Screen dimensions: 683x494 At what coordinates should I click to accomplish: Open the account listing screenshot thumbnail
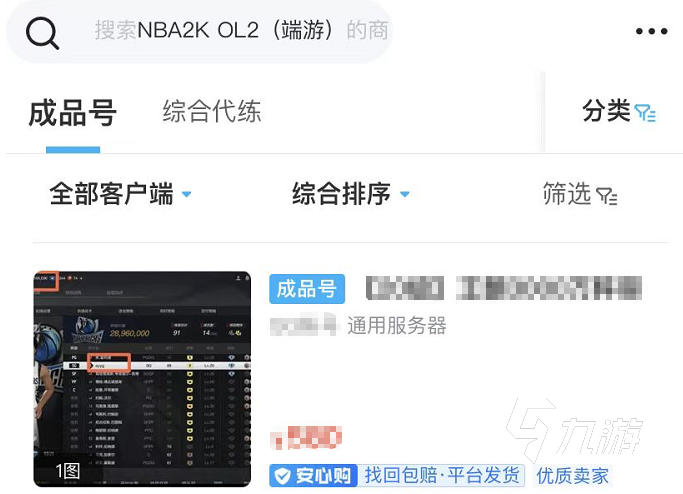point(142,379)
